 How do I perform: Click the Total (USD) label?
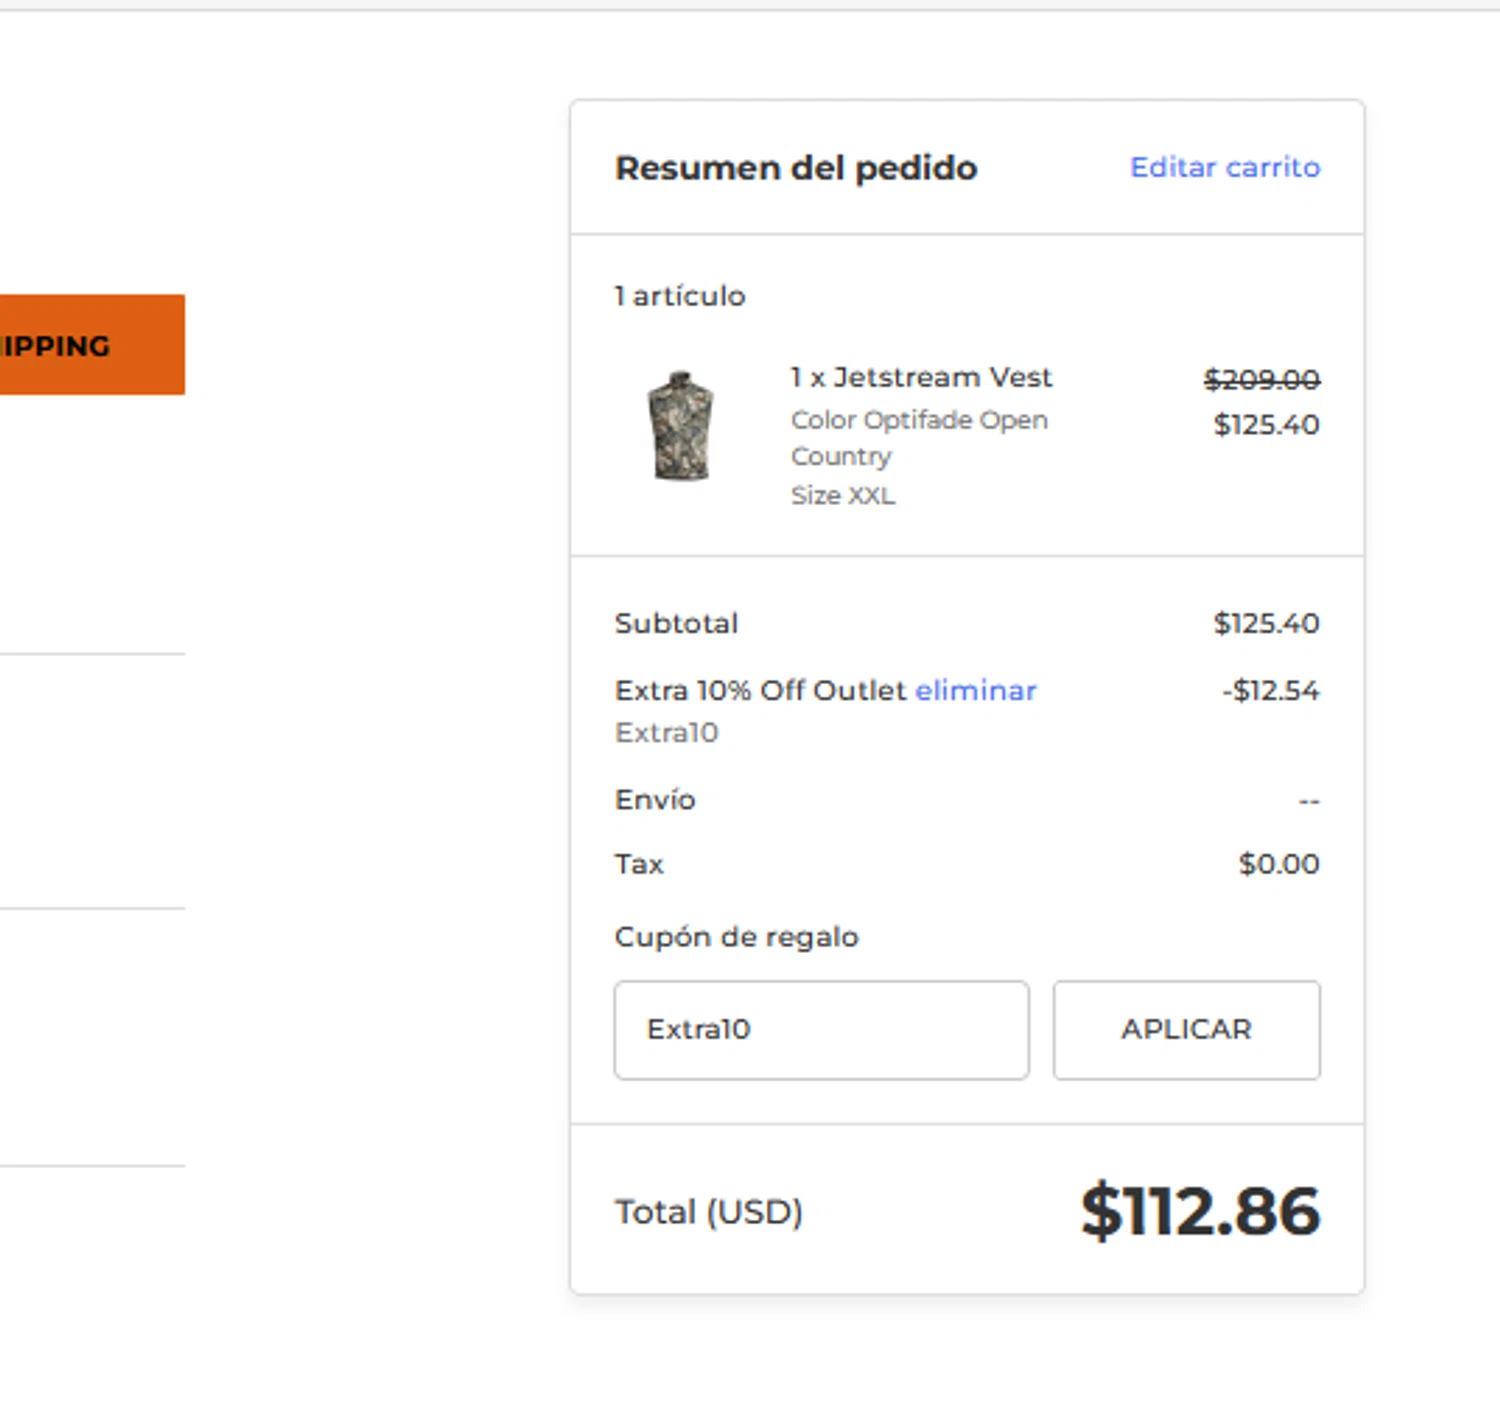point(709,1212)
